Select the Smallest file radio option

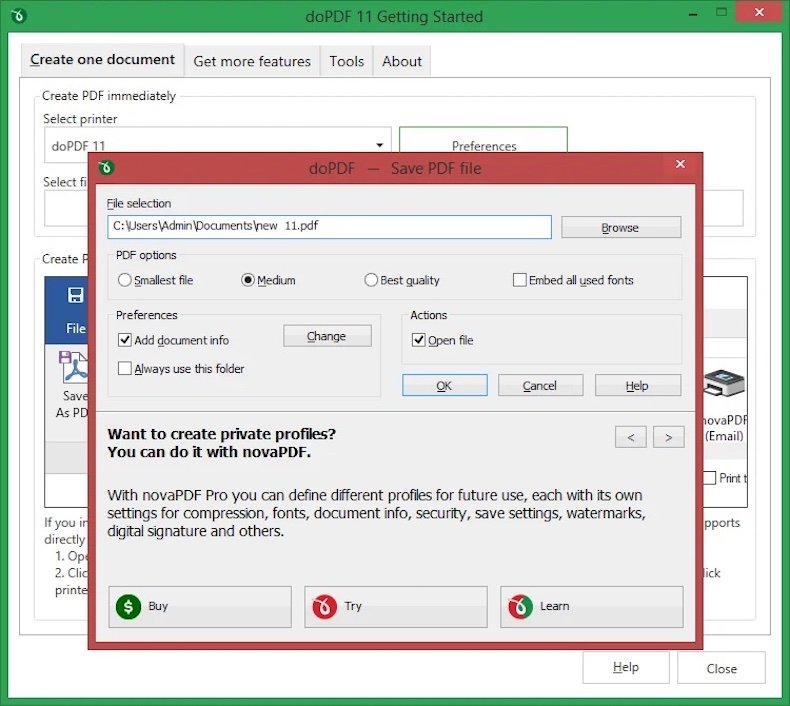click(x=125, y=281)
